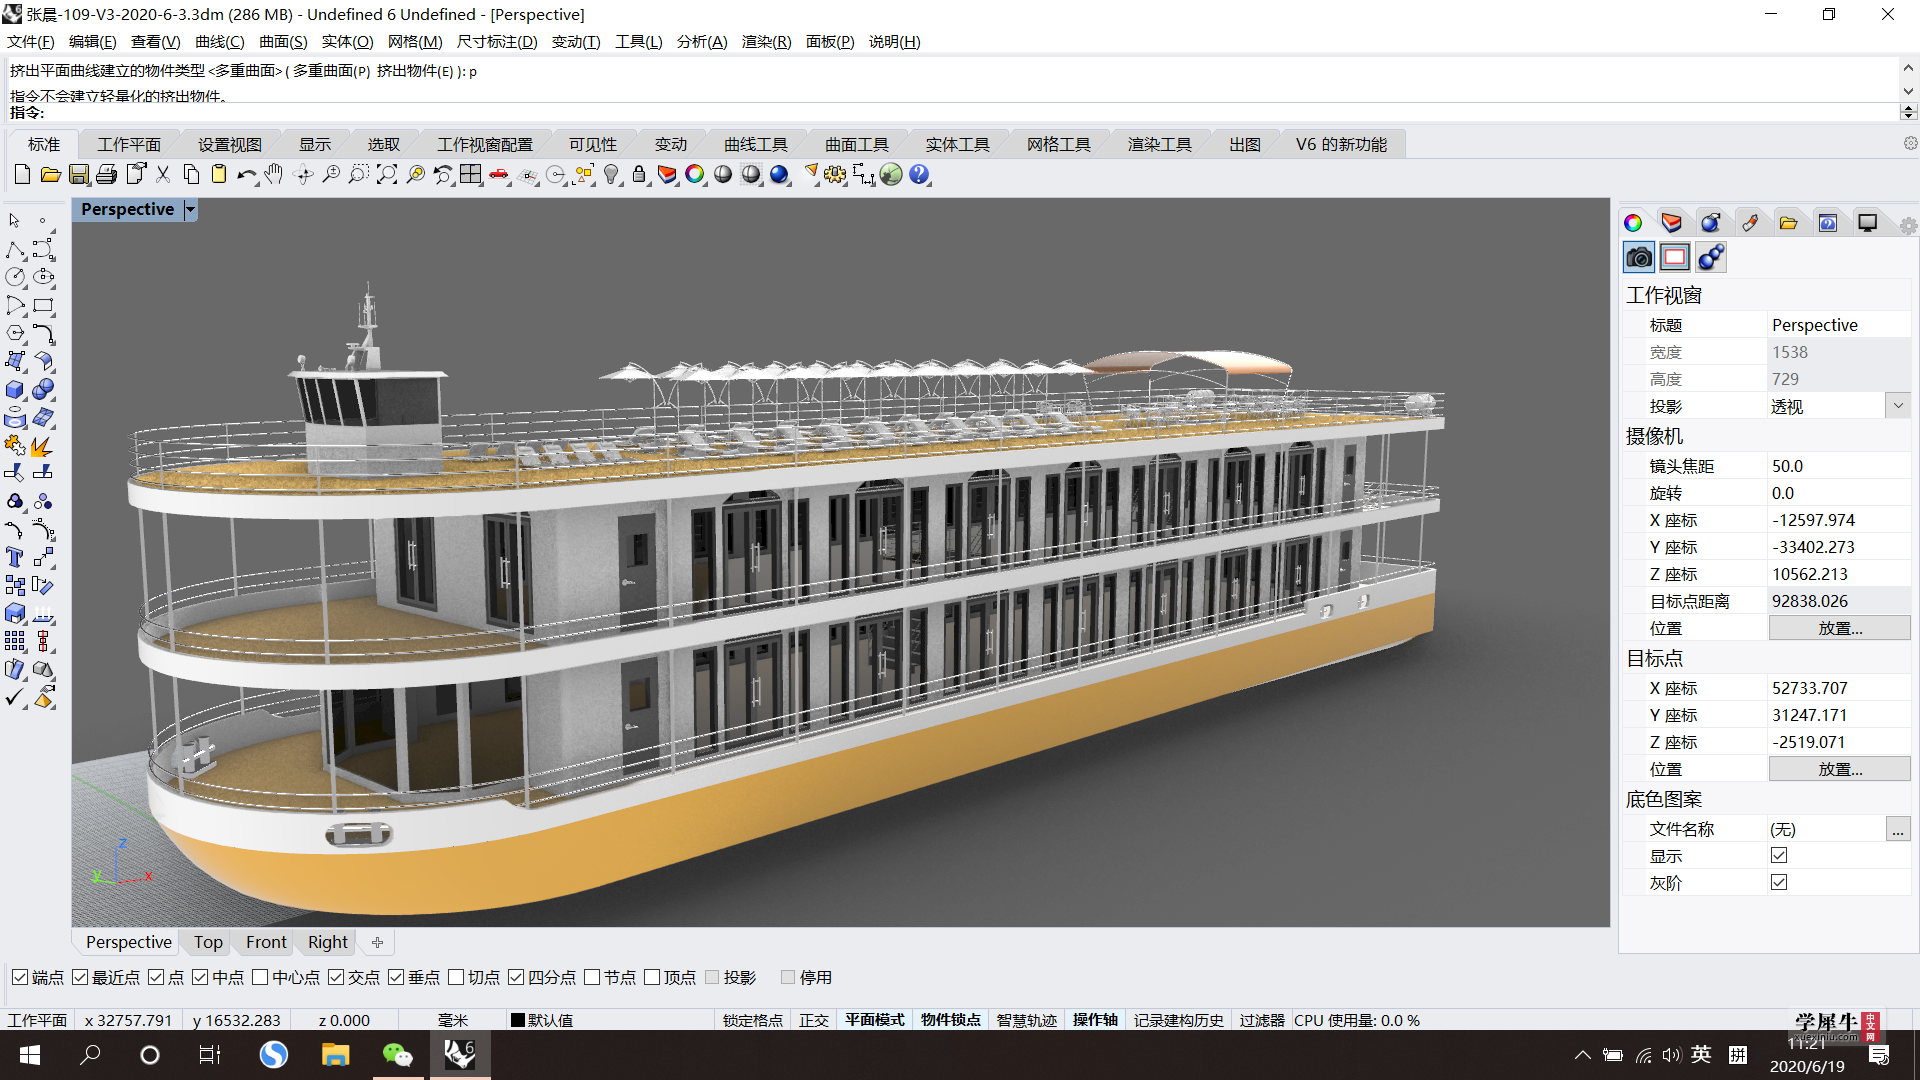Click the wallpaper file browse ... button
The image size is (1920, 1080).
(x=1897, y=829)
